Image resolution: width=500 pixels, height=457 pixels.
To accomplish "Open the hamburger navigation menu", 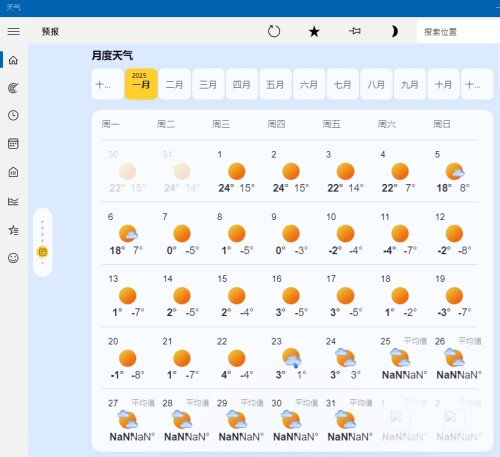I will [14, 32].
